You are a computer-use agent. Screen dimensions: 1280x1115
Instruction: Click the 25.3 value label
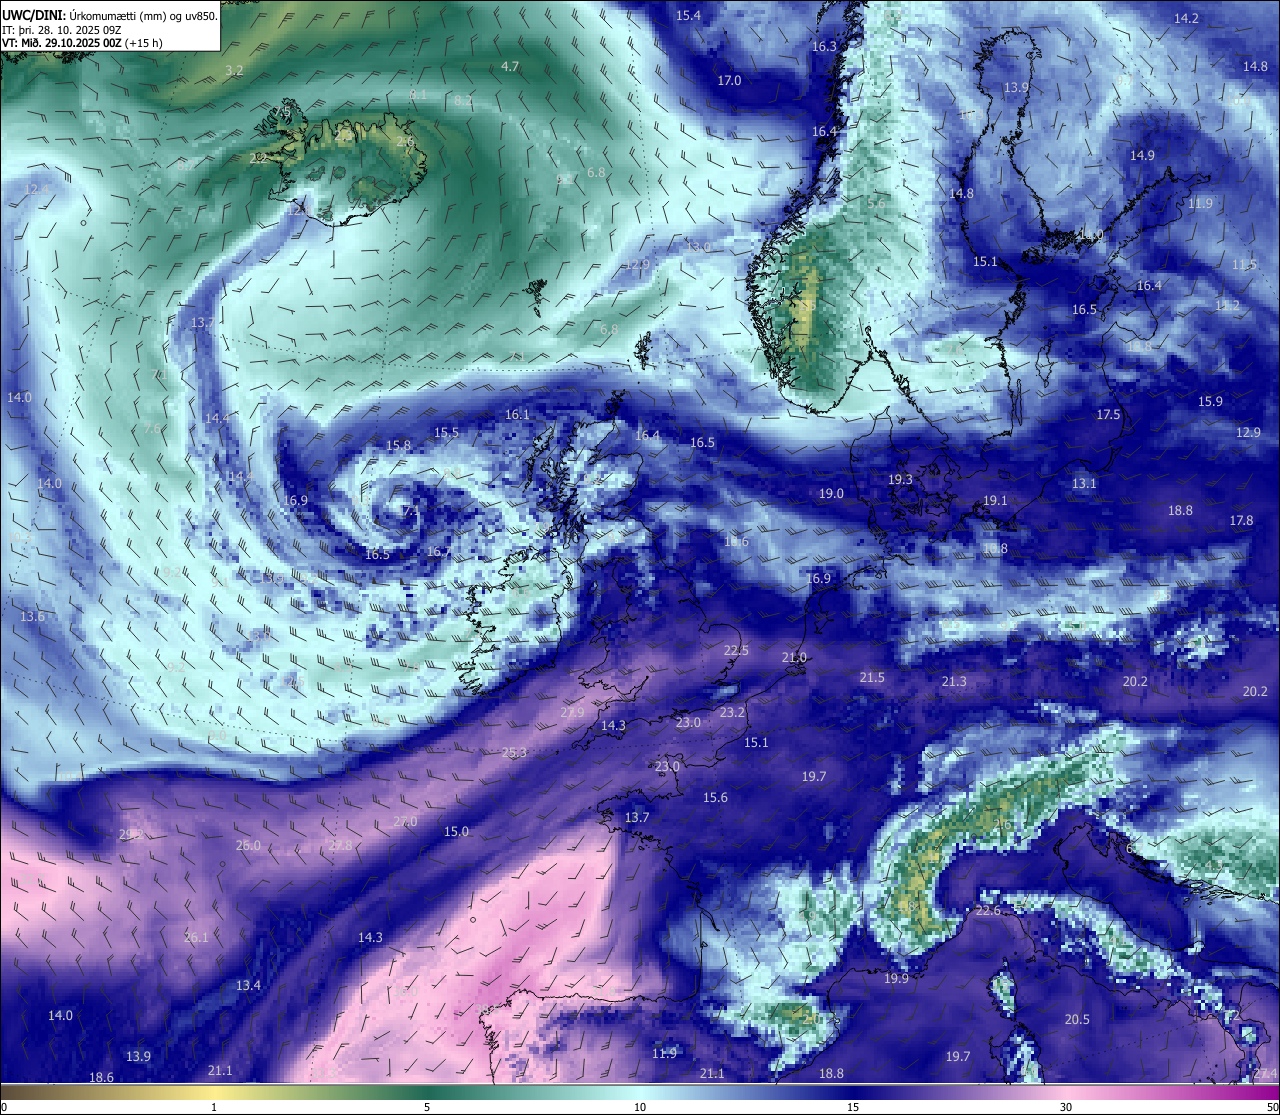click(514, 752)
